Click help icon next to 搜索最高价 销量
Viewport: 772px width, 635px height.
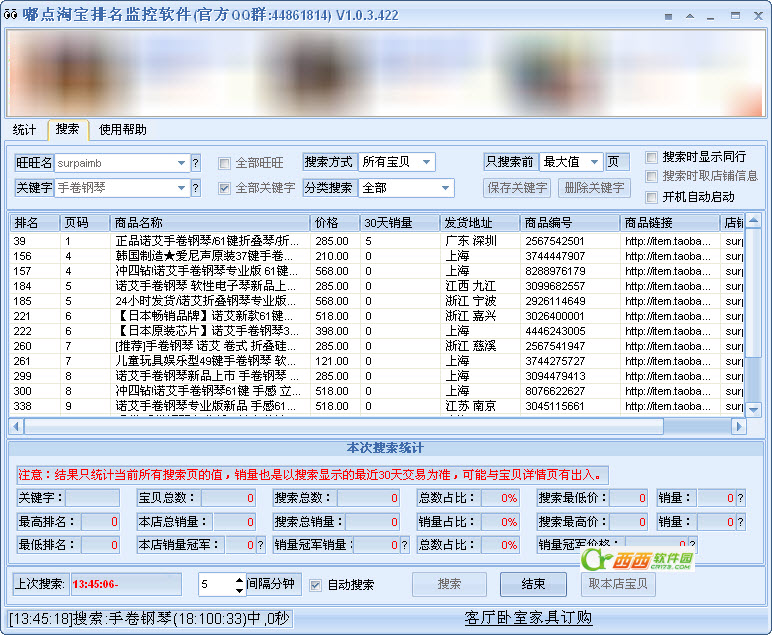pos(740,522)
